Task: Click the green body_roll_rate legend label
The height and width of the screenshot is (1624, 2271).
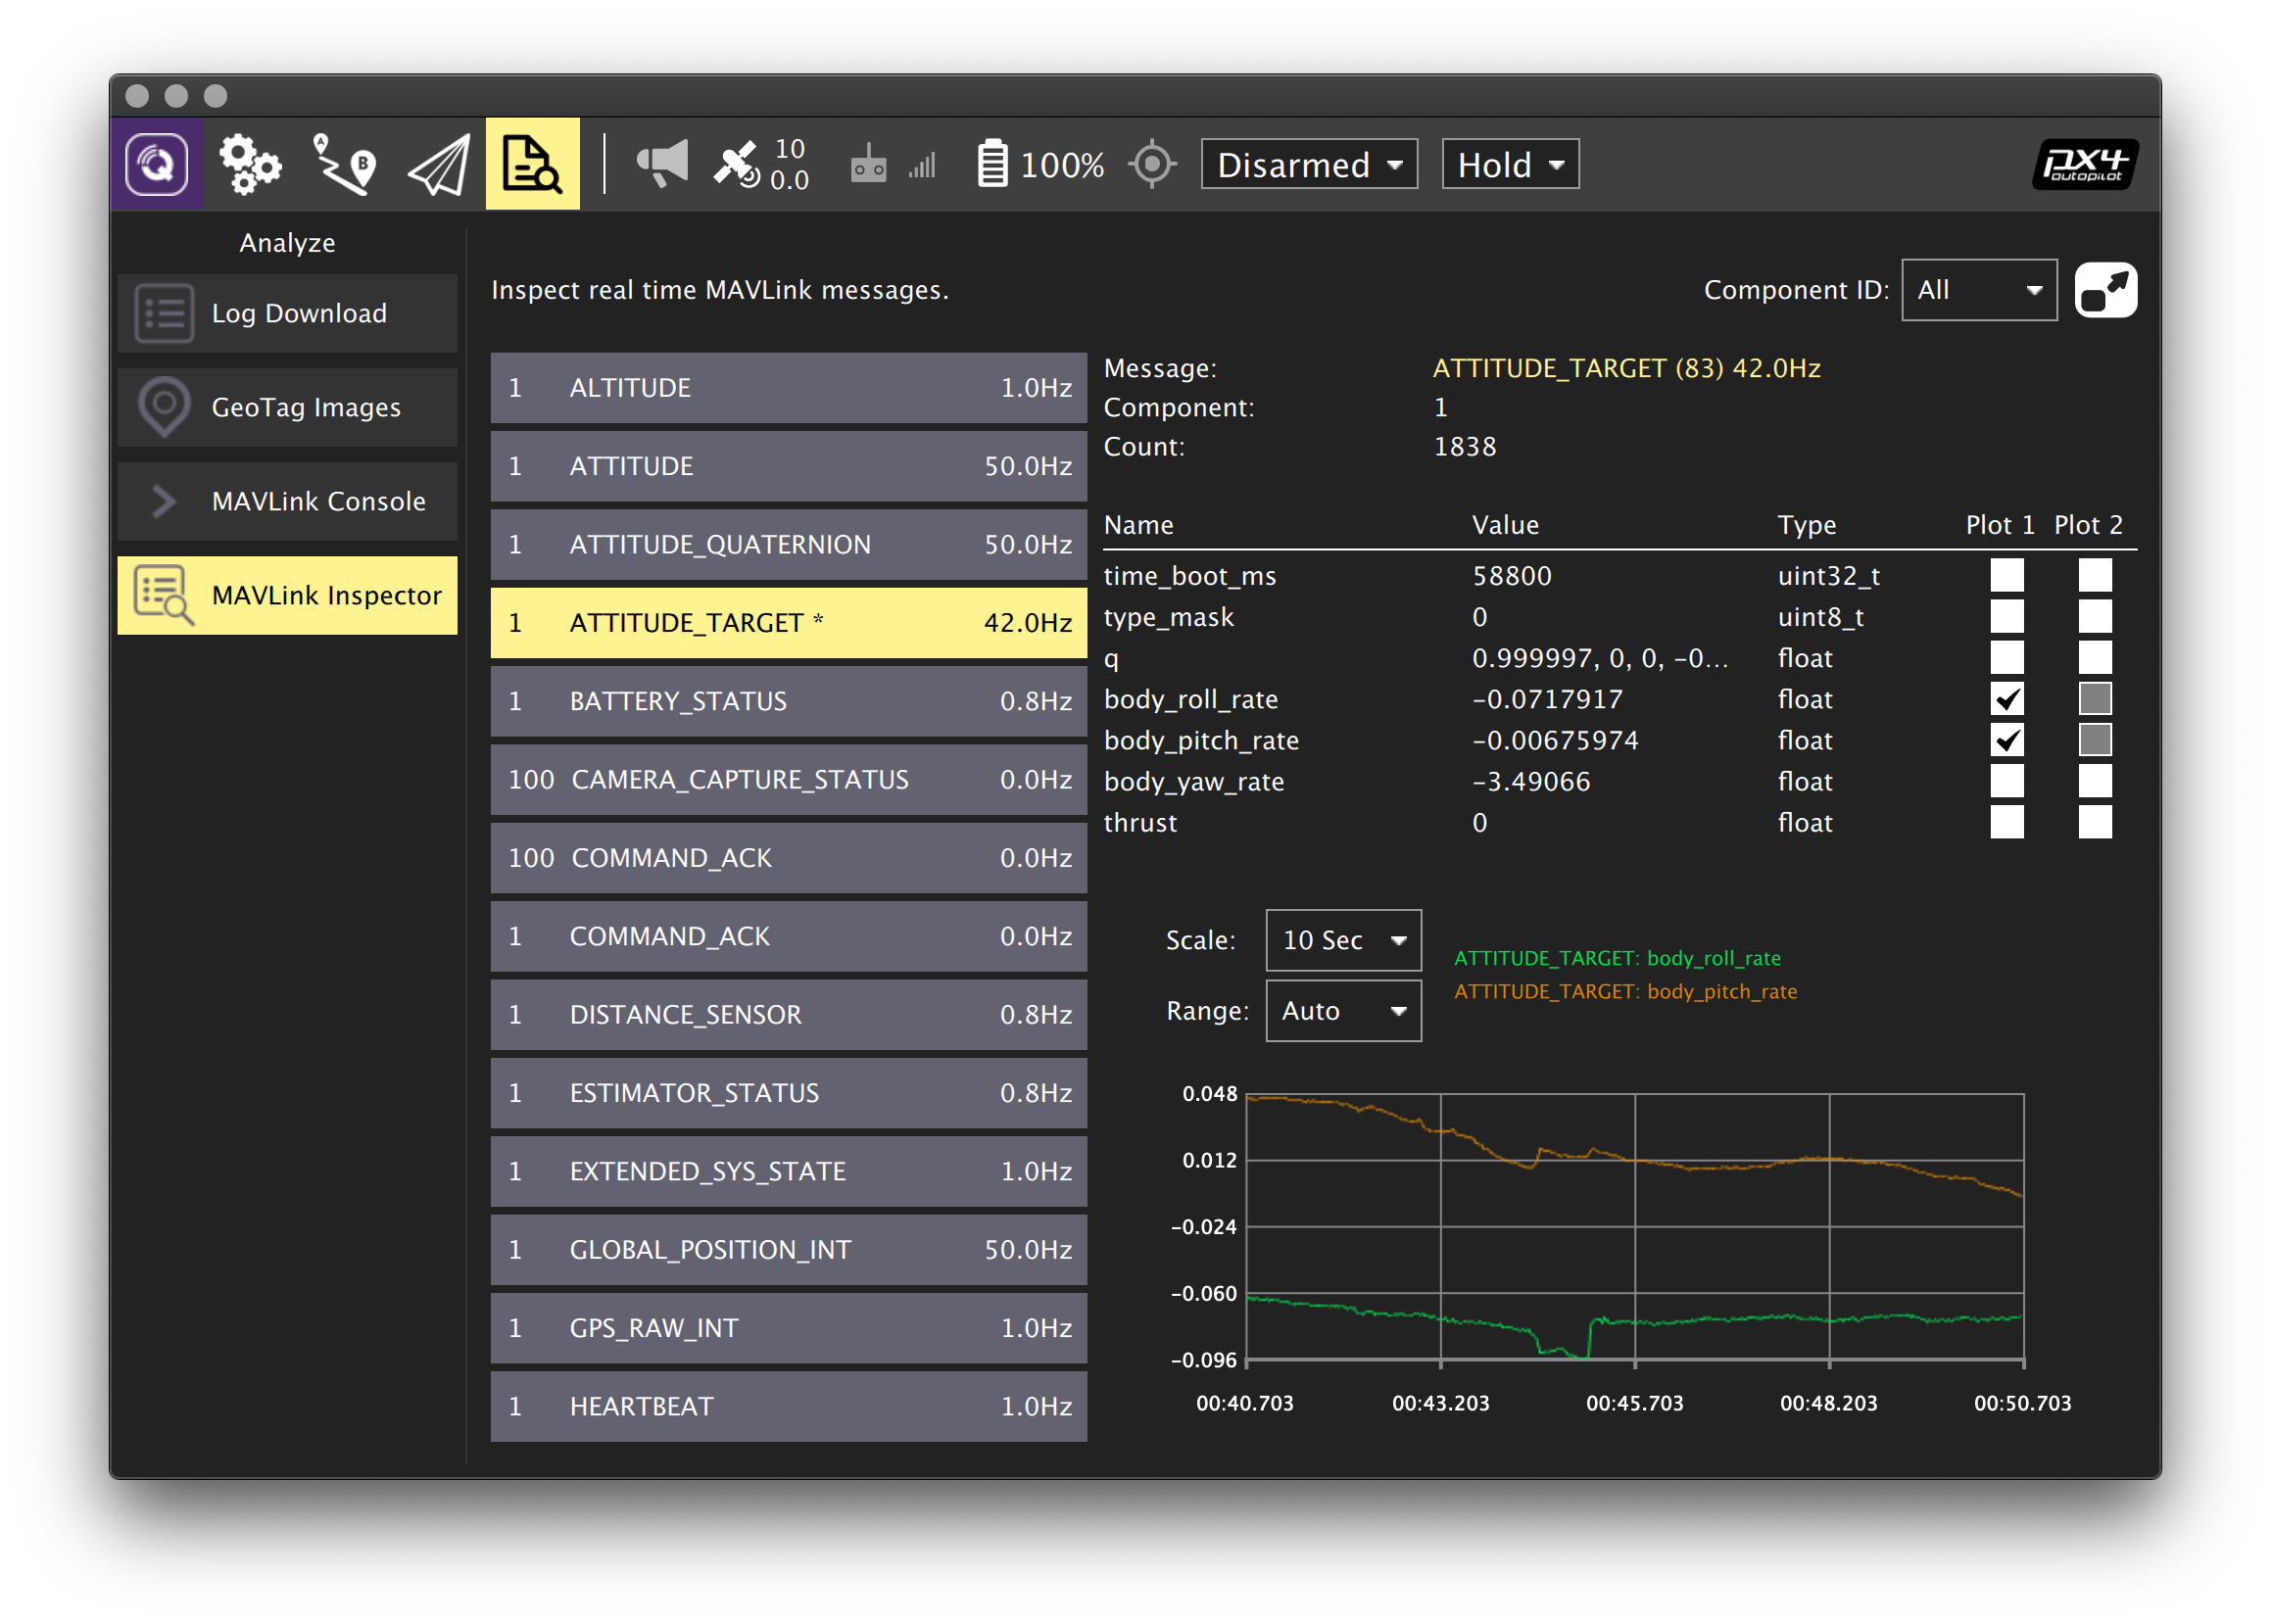Action: coord(1617,958)
